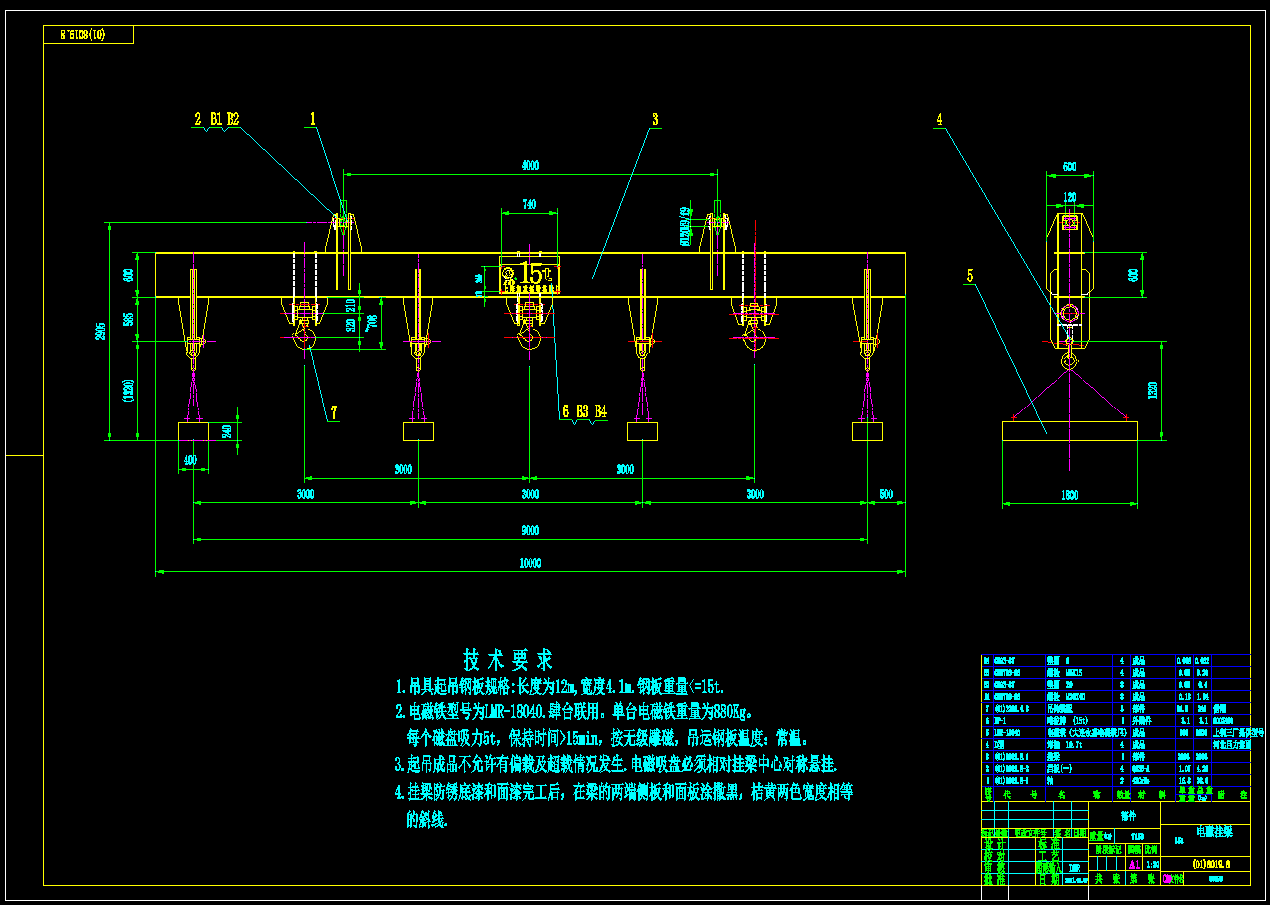Select the 4000 dimension text
The width and height of the screenshot is (1270, 905).
tap(530, 166)
